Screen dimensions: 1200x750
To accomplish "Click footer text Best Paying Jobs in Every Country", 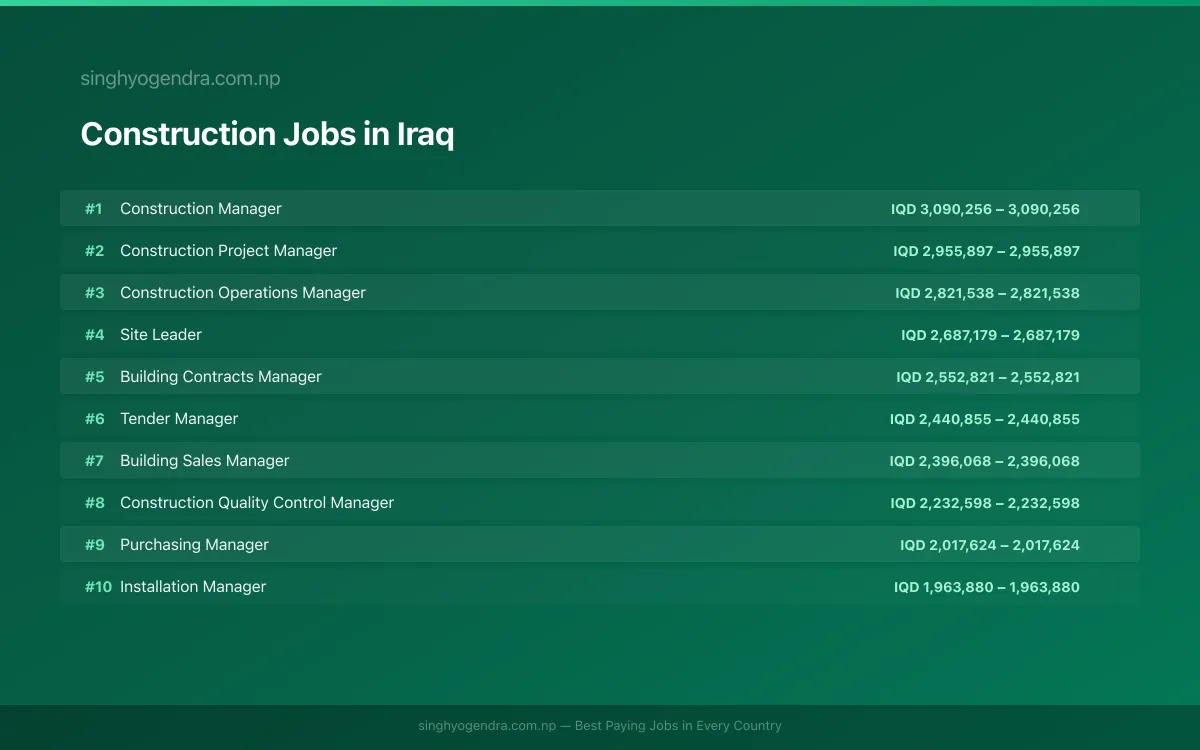I will pyautogui.click(x=678, y=726).
